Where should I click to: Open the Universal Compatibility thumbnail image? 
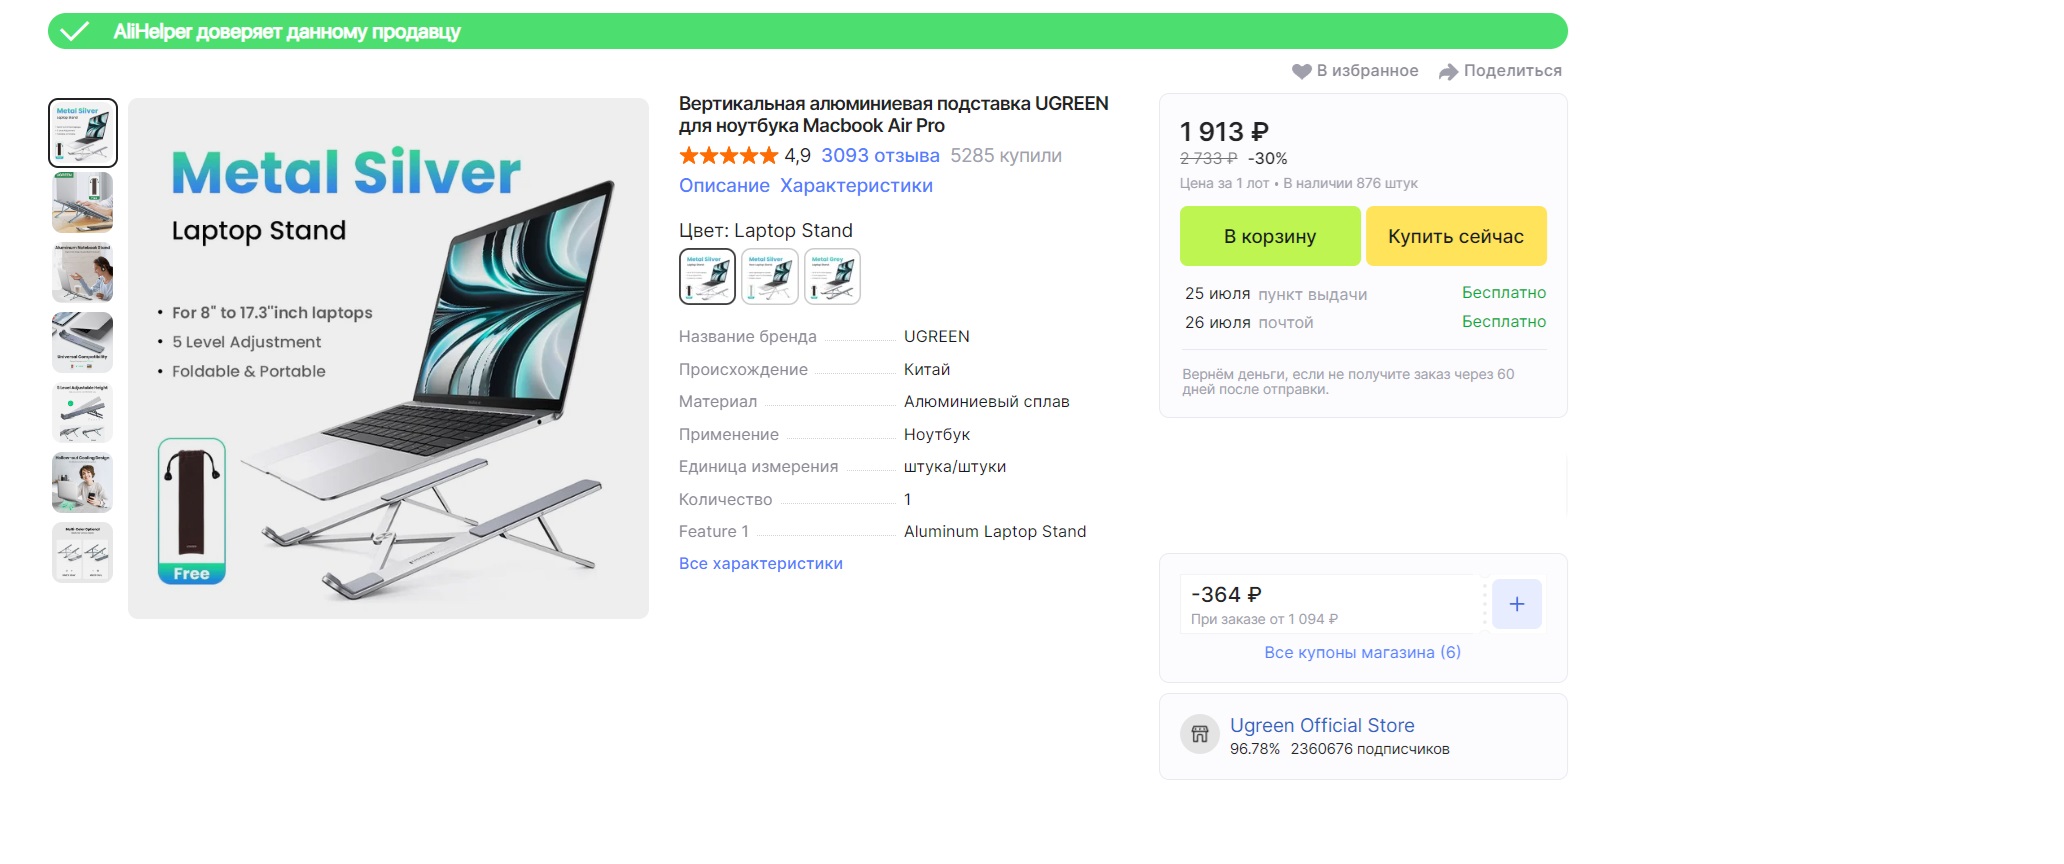83,343
